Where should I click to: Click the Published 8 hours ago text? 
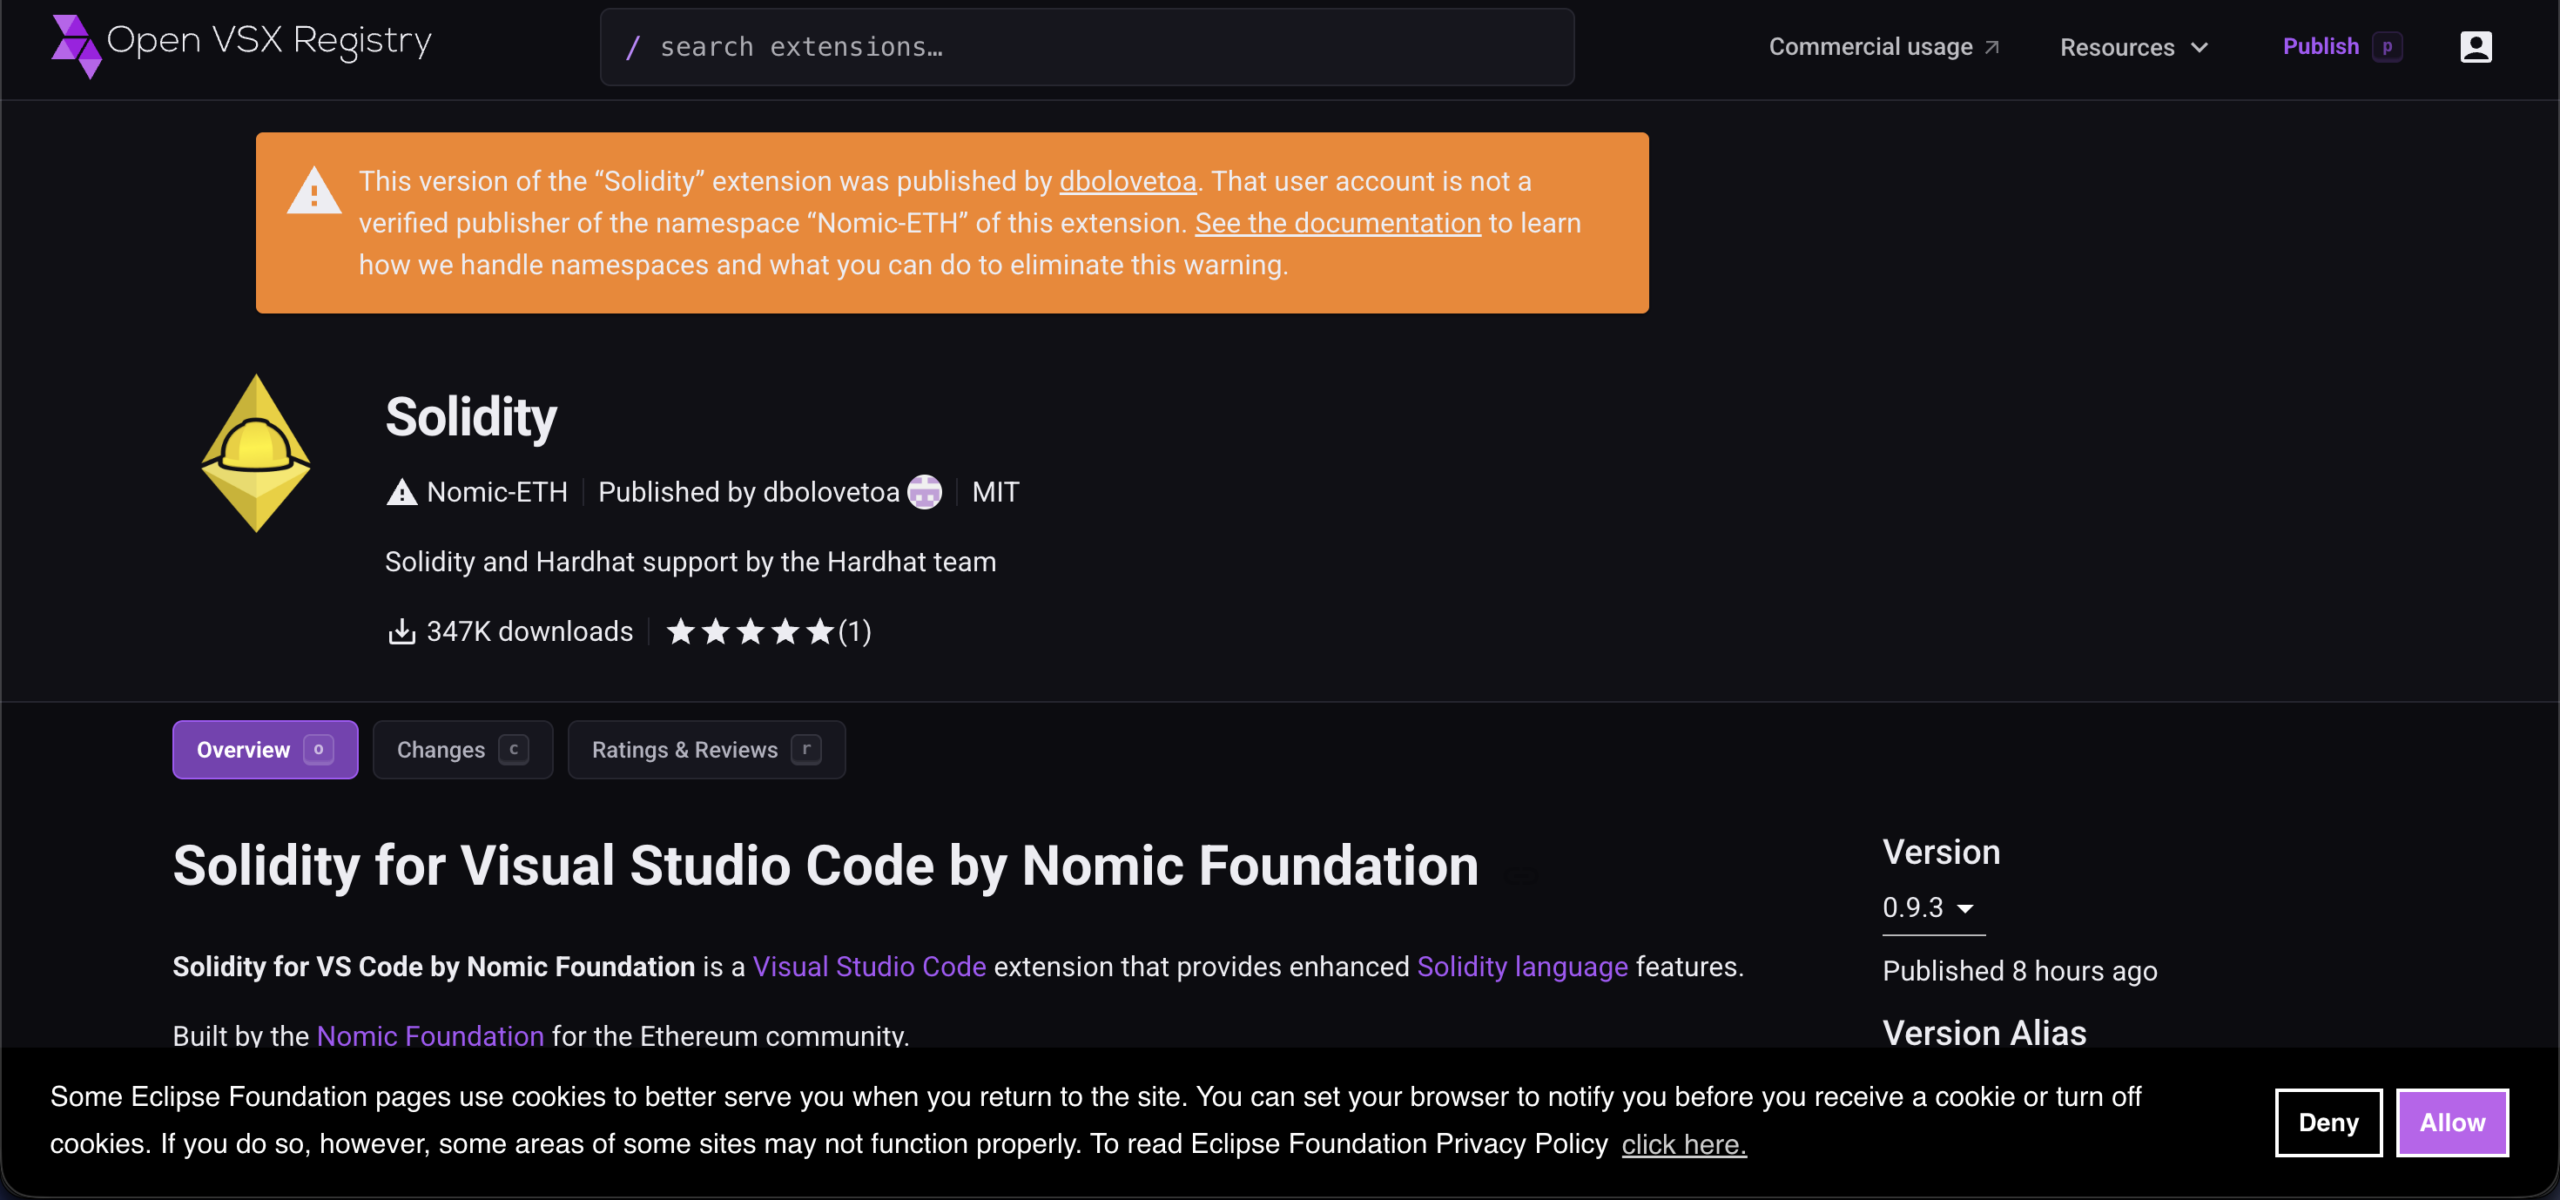point(2020,971)
